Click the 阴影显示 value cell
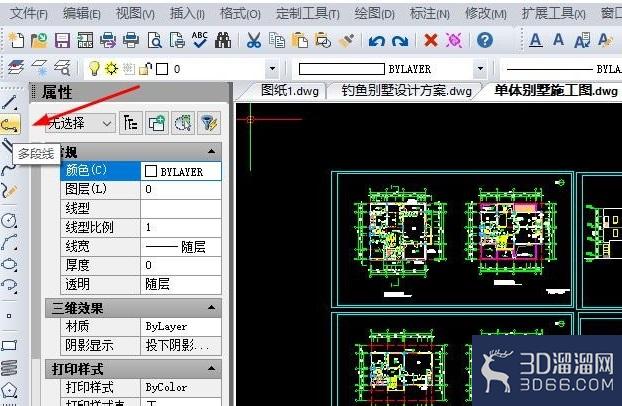The width and height of the screenshot is (622, 406). click(x=181, y=346)
